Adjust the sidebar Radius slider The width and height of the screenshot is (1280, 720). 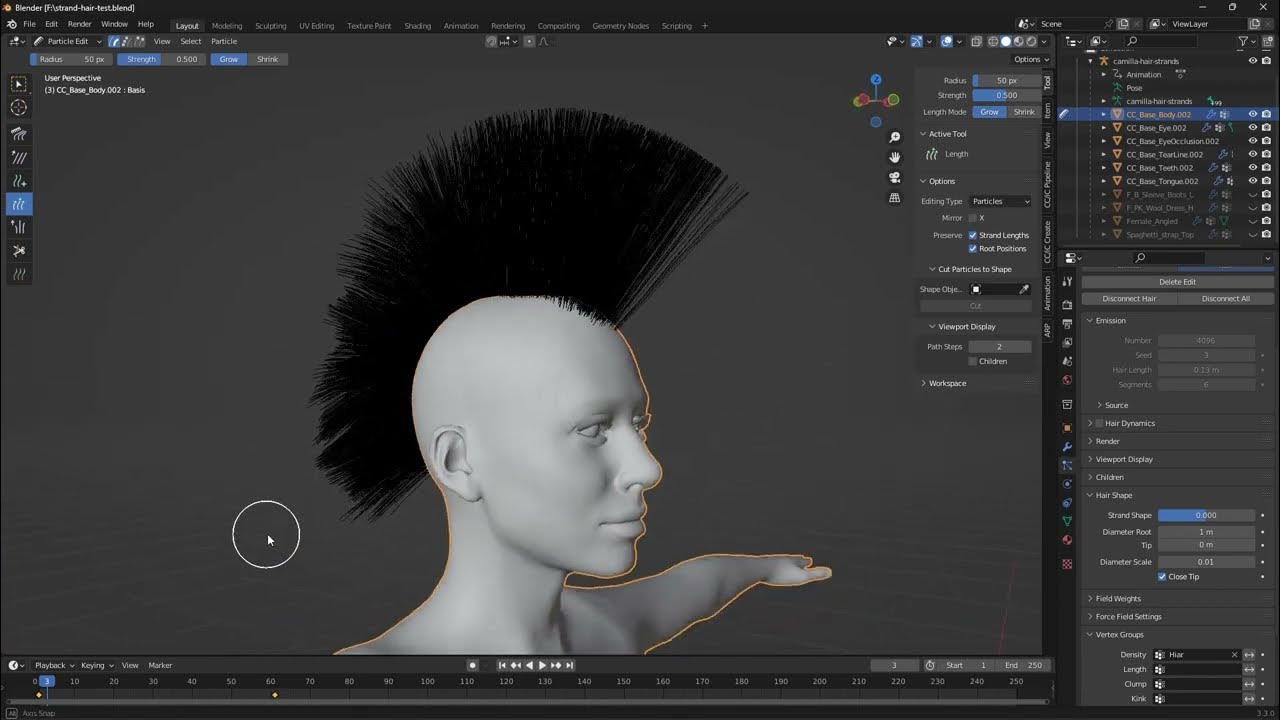click(x=1004, y=80)
